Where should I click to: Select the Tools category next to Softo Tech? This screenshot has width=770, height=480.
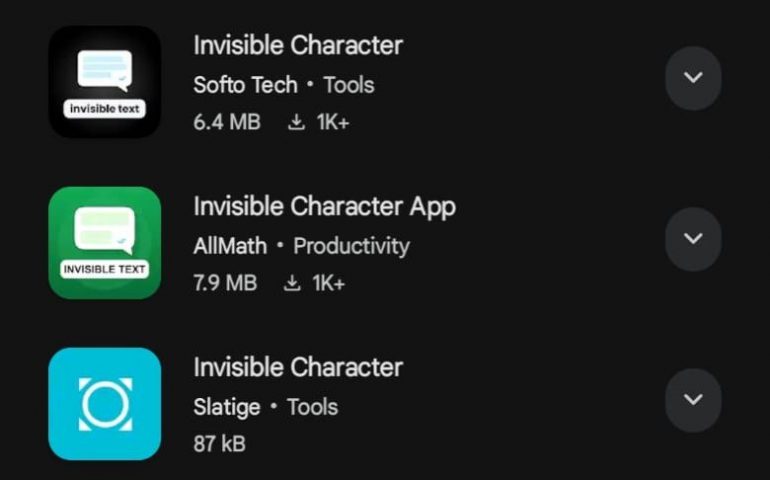coord(349,85)
